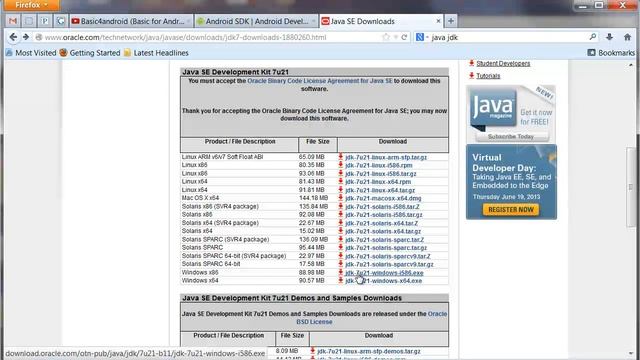Viewport: 640px width, 360px height.
Task: Click Subscribe Today on Java magazine ad
Action: click(x=511, y=136)
